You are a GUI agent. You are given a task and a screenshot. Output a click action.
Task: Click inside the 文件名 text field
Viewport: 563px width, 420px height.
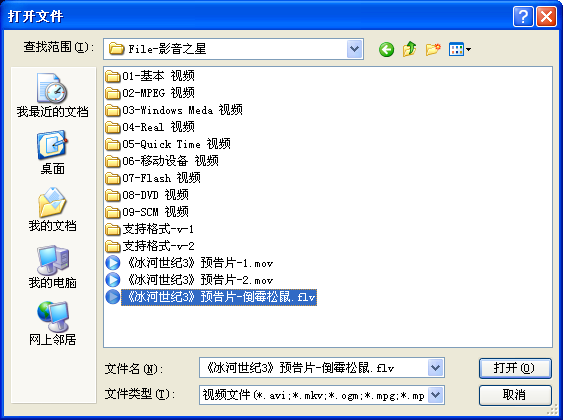[313, 368]
